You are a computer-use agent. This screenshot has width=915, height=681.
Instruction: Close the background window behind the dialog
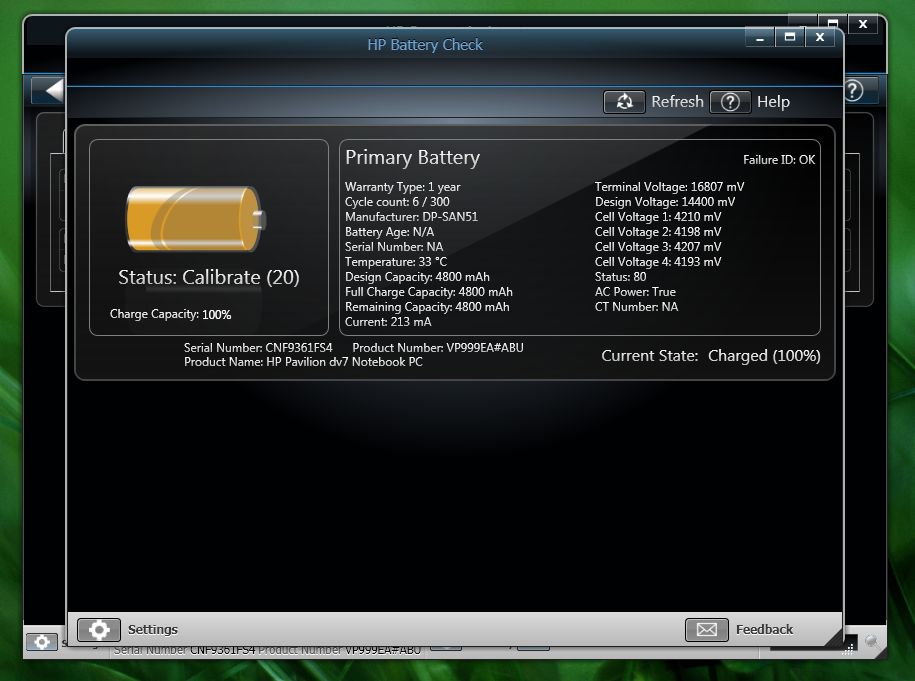click(x=862, y=23)
